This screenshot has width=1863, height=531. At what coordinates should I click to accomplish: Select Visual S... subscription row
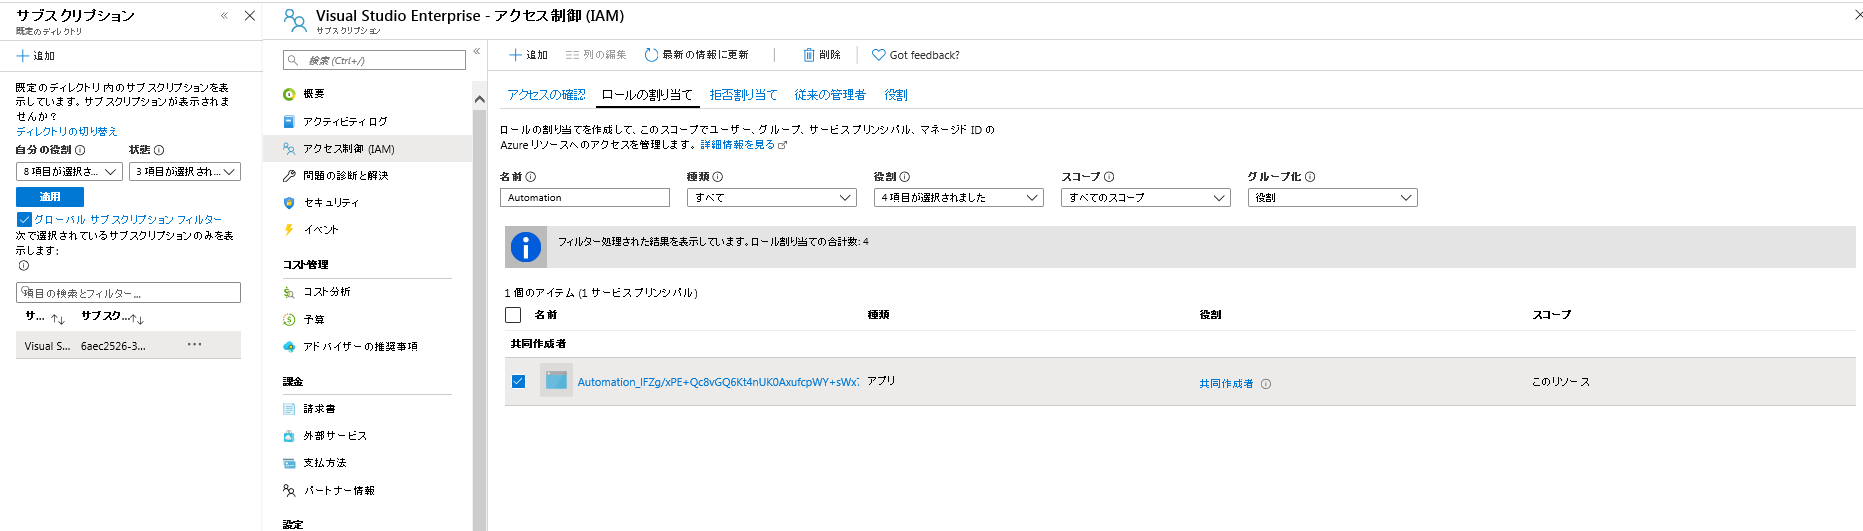128,345
